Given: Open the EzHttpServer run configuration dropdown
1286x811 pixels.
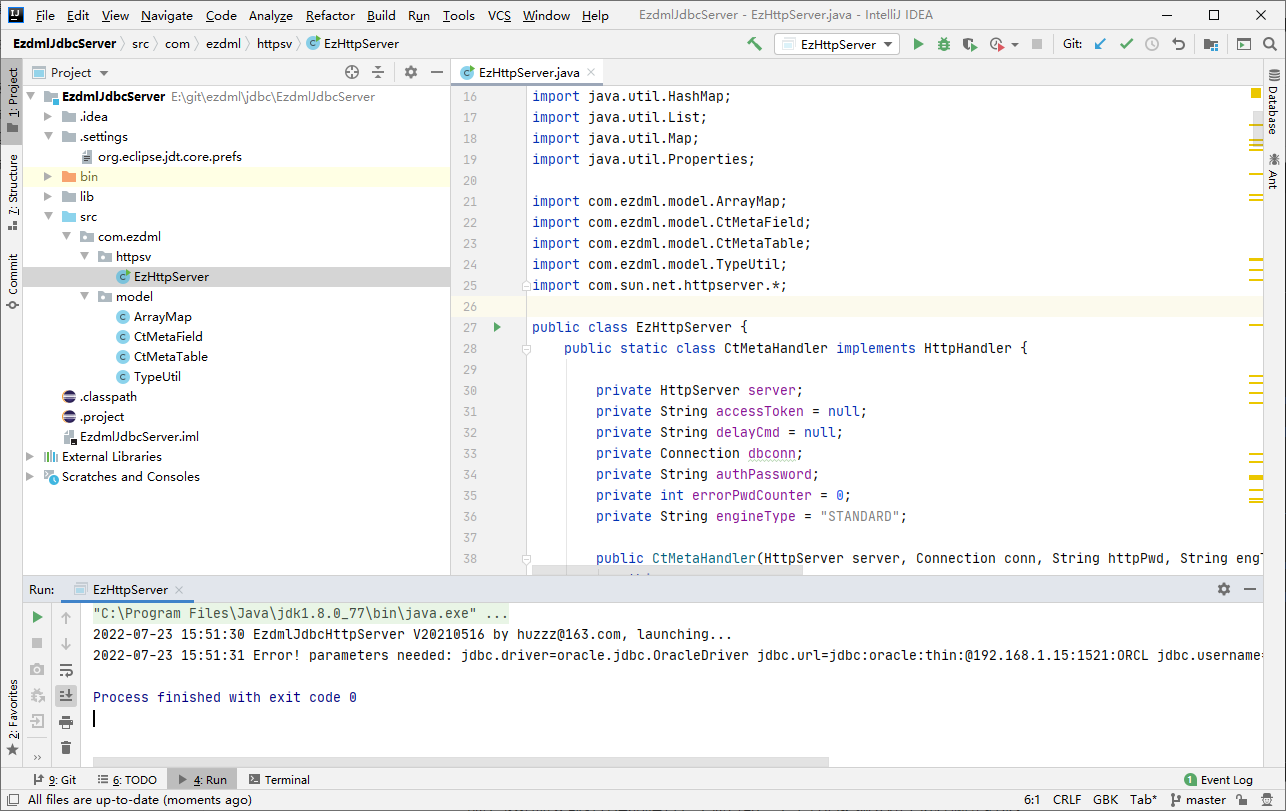Looking at the screenshot, I should click(x=837, y=44).
